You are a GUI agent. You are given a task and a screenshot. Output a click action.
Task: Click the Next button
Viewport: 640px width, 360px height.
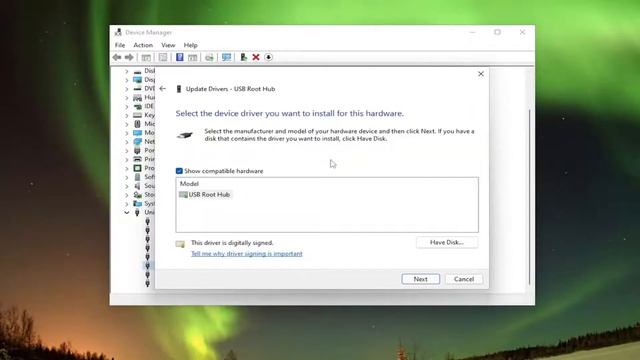pos(420,279)
